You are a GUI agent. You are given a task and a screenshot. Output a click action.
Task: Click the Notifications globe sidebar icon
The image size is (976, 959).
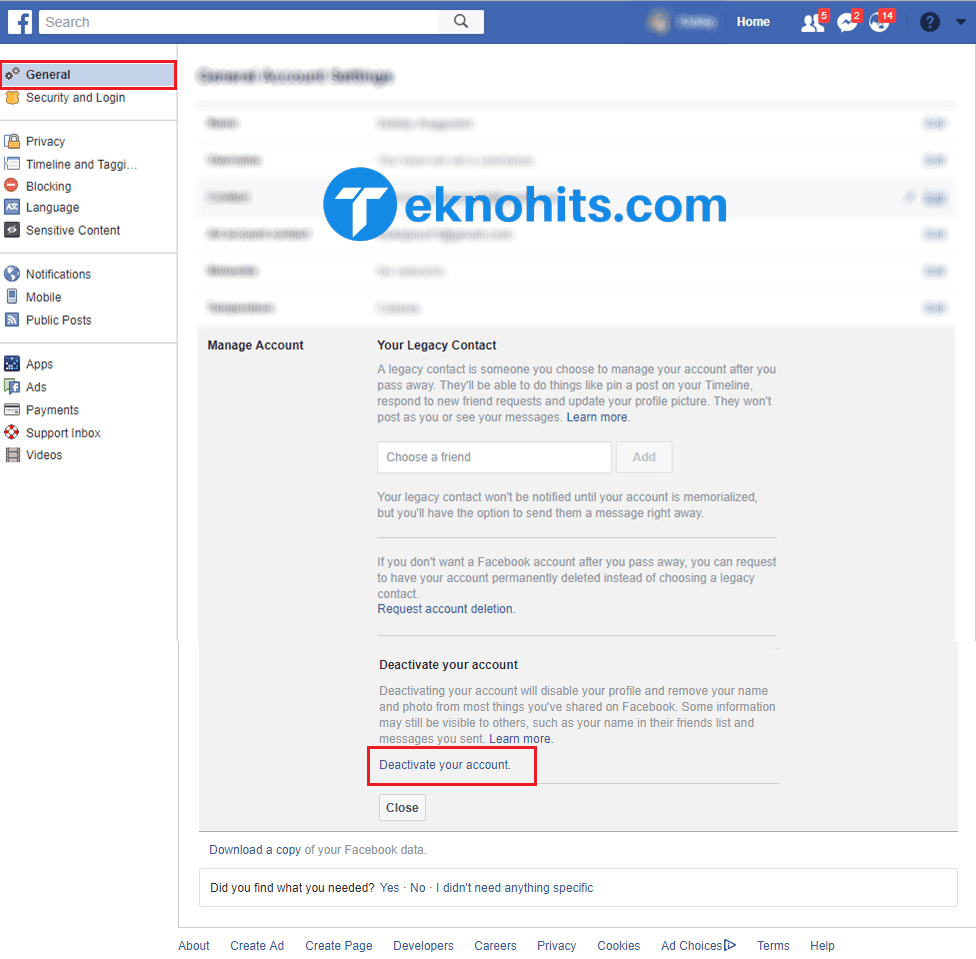tap(12, 274)
